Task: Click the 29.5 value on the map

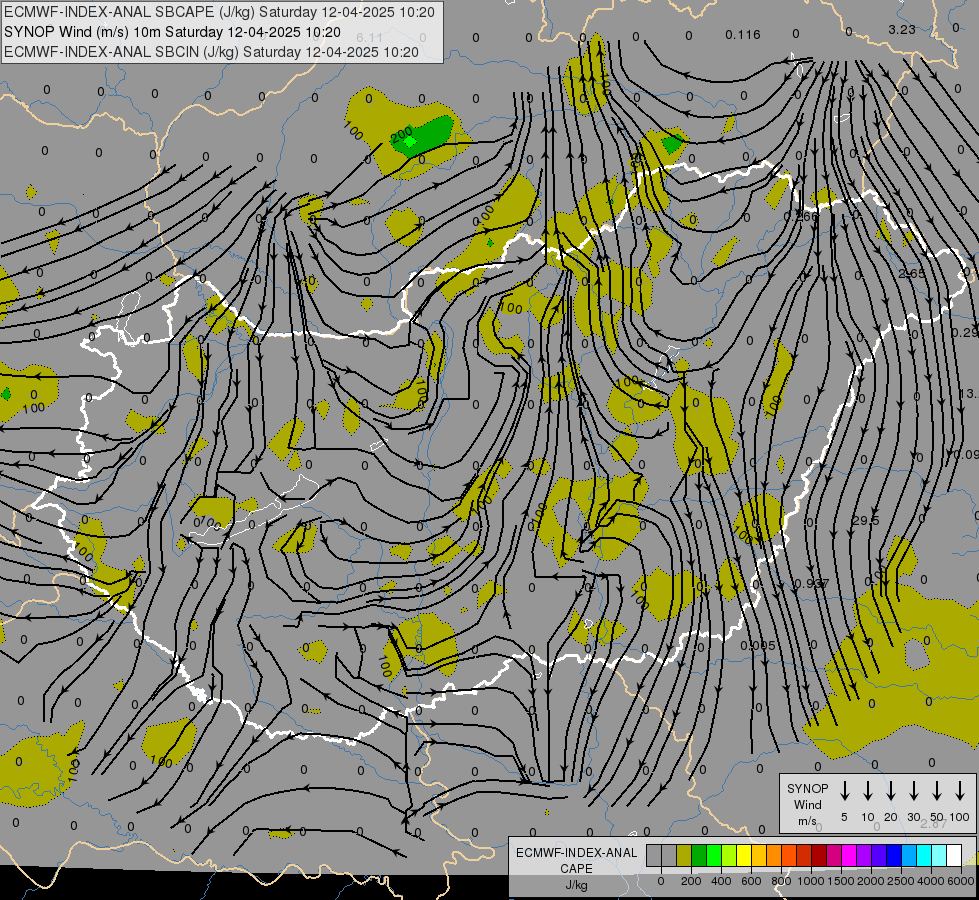Action: pyautogui.click(x=865, y=520)
